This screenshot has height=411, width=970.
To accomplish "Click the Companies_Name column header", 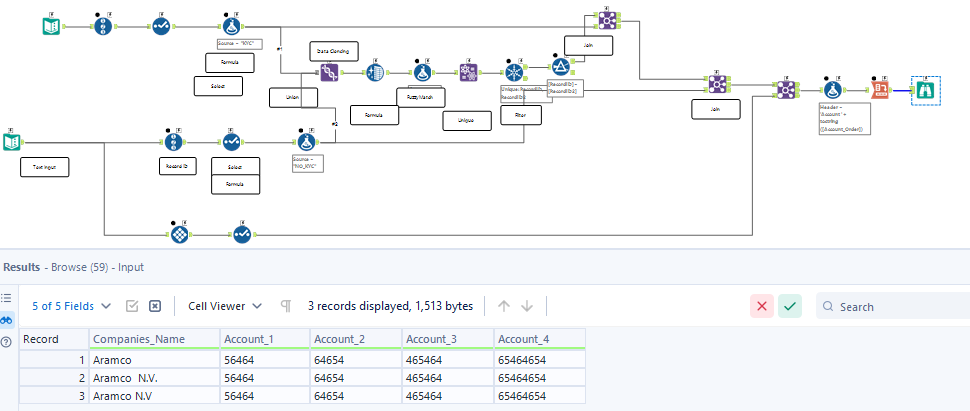I will (155, 339).
